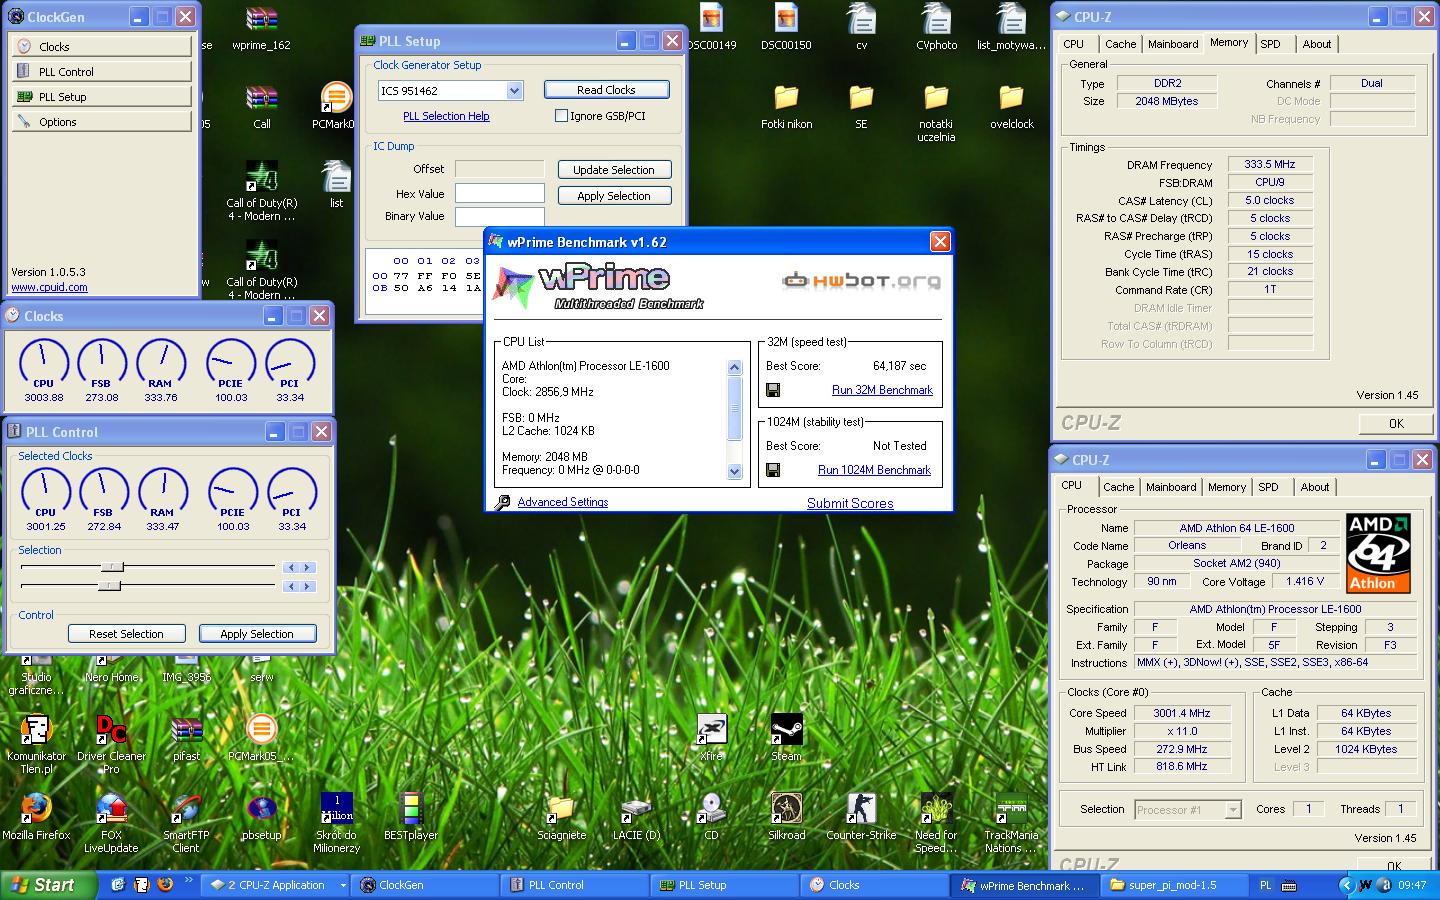This screenshot has width=1440, height=900.
Task: Click the Binary Value input field
Action: 500,216
